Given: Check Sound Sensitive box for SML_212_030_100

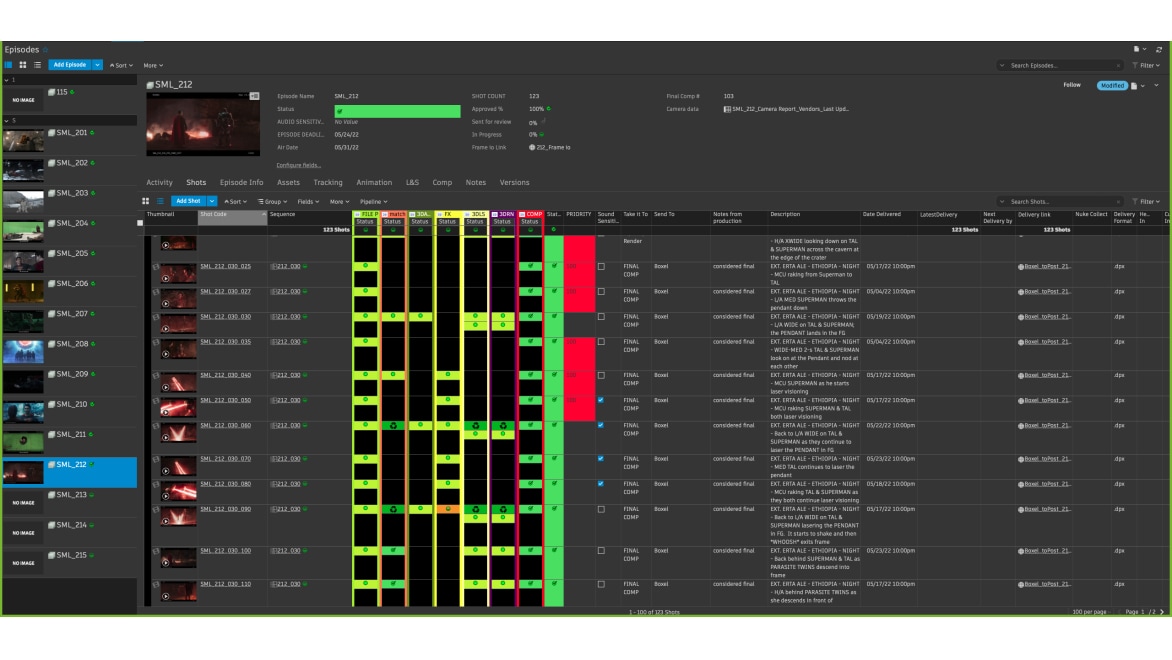Looking at the screenshot, I should (x=601, y=551).
